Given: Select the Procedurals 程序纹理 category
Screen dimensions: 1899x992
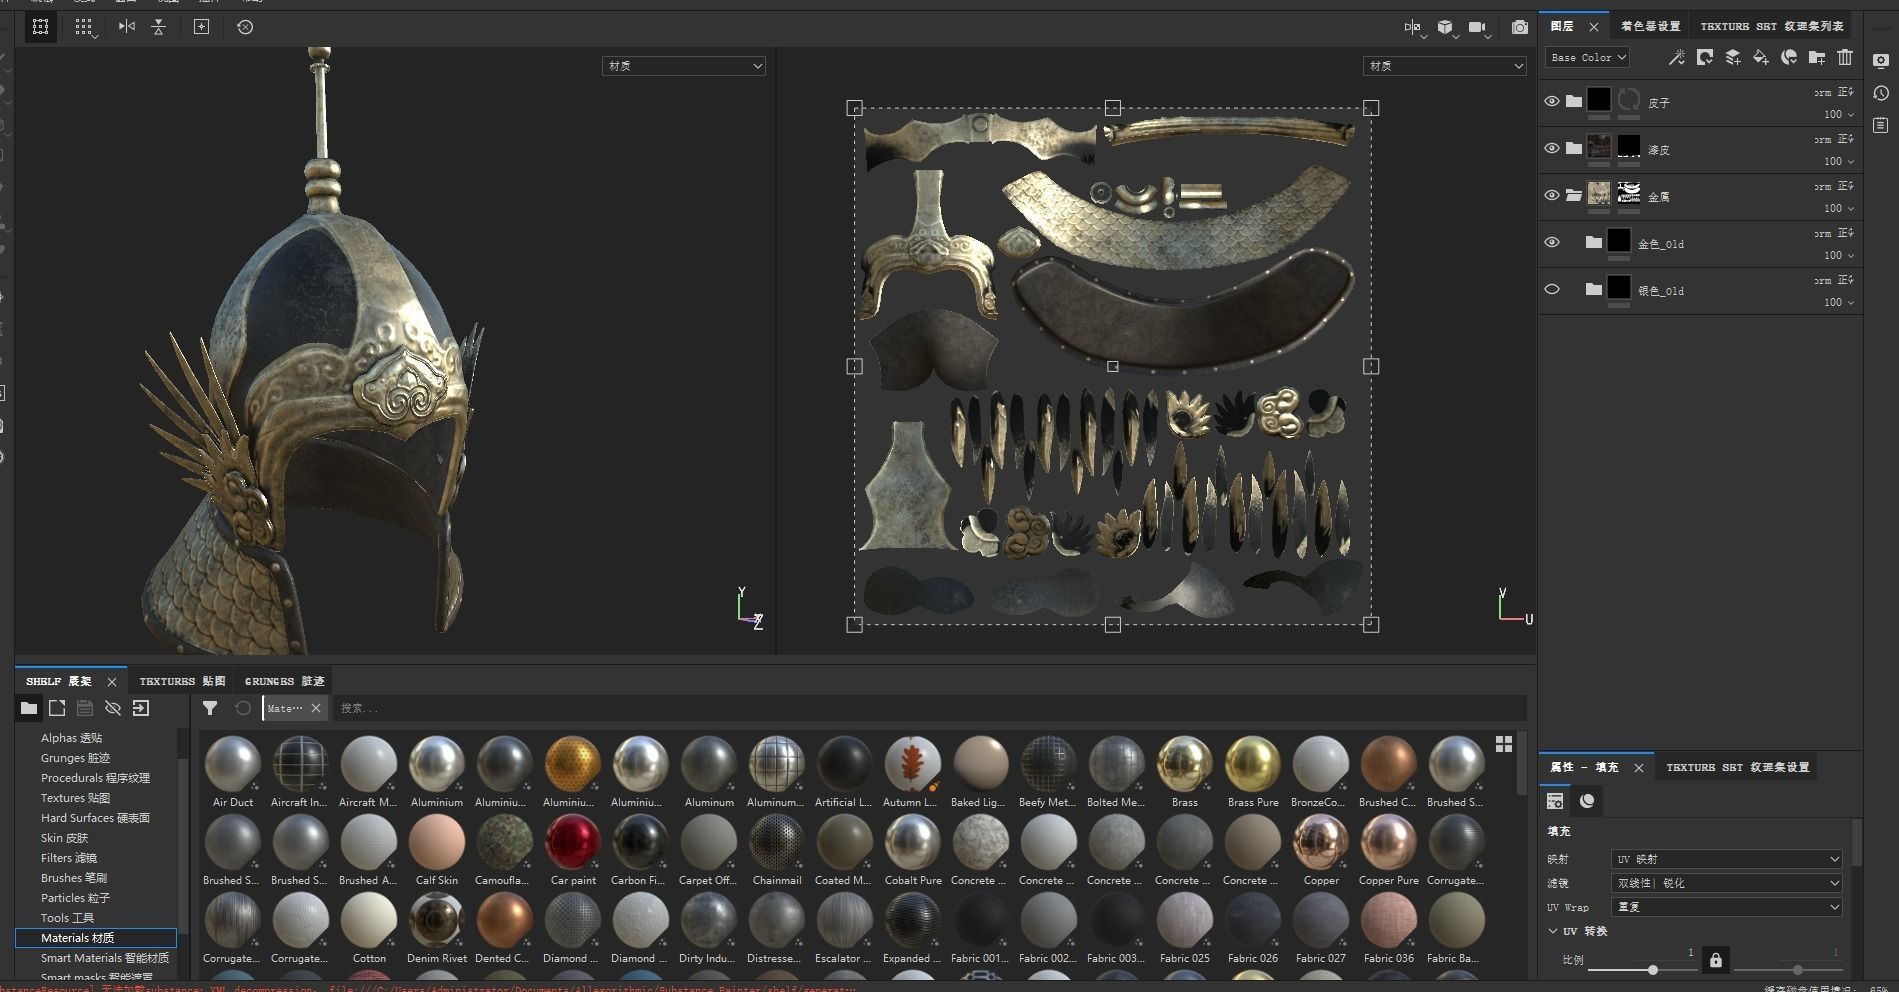Looking at the screenshot, I should (95, 778).
